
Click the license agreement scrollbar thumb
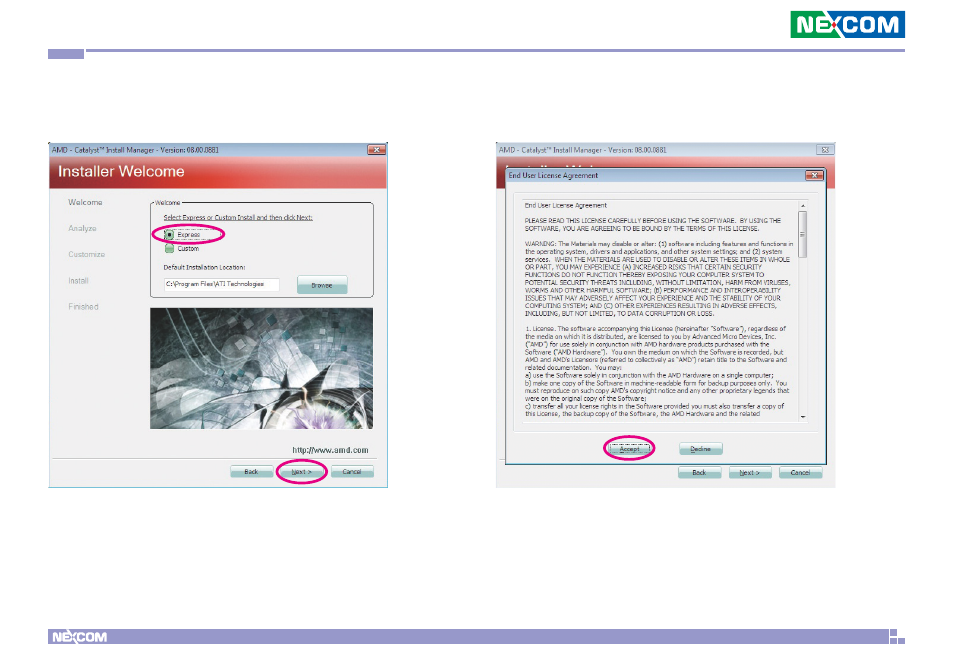(803, 234)
